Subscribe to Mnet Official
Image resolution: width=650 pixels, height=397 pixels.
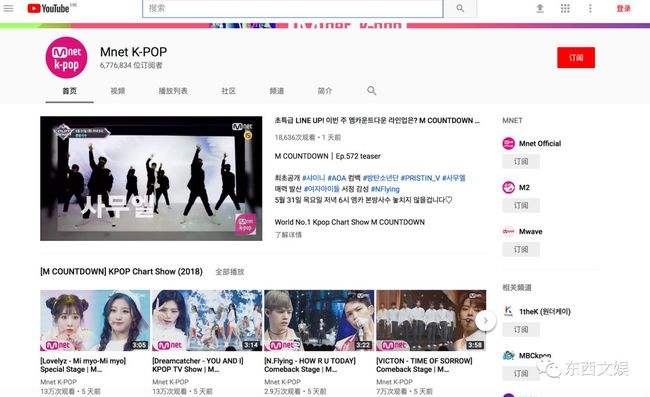click(x=521, y=162)
